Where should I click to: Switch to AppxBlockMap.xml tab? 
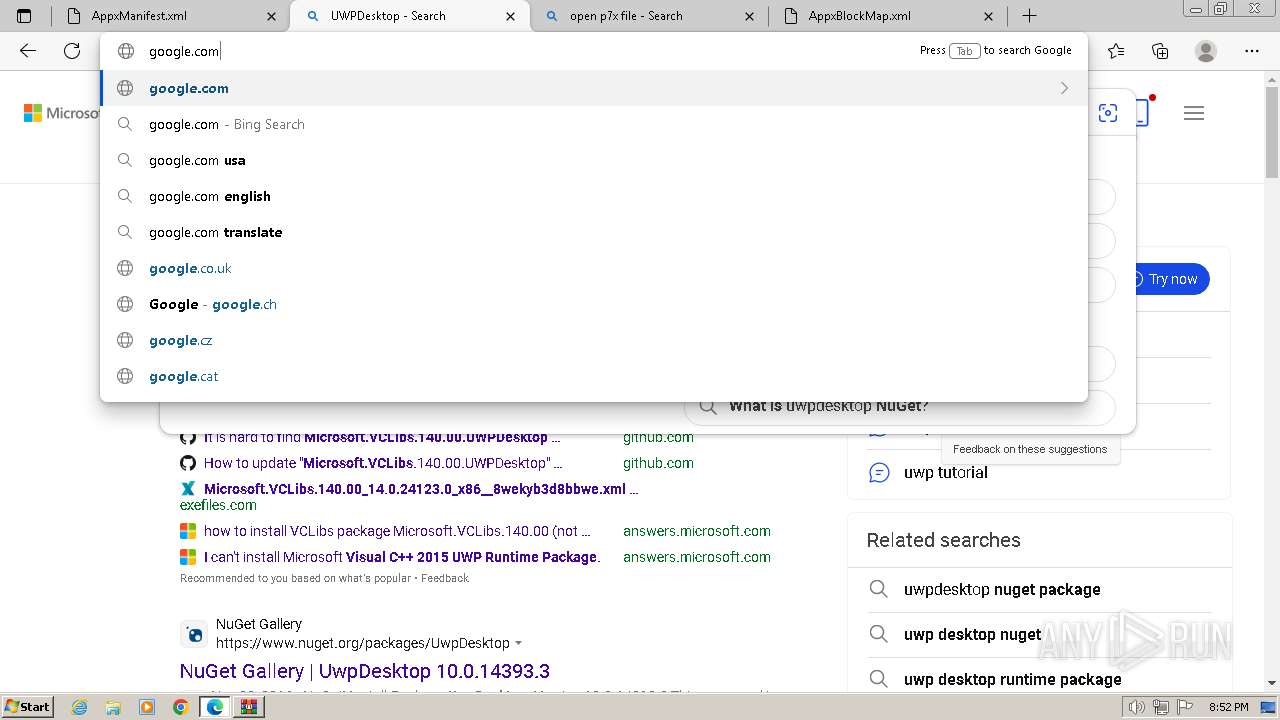tap(887, 16)
